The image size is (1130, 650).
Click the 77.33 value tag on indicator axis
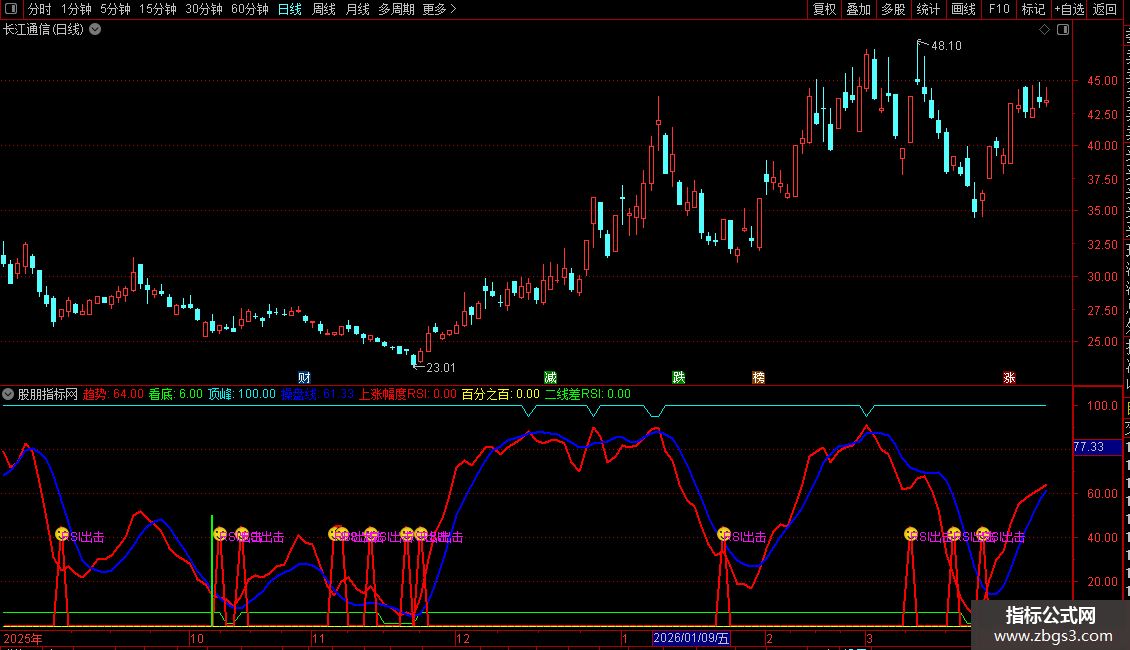[1097, 447]
